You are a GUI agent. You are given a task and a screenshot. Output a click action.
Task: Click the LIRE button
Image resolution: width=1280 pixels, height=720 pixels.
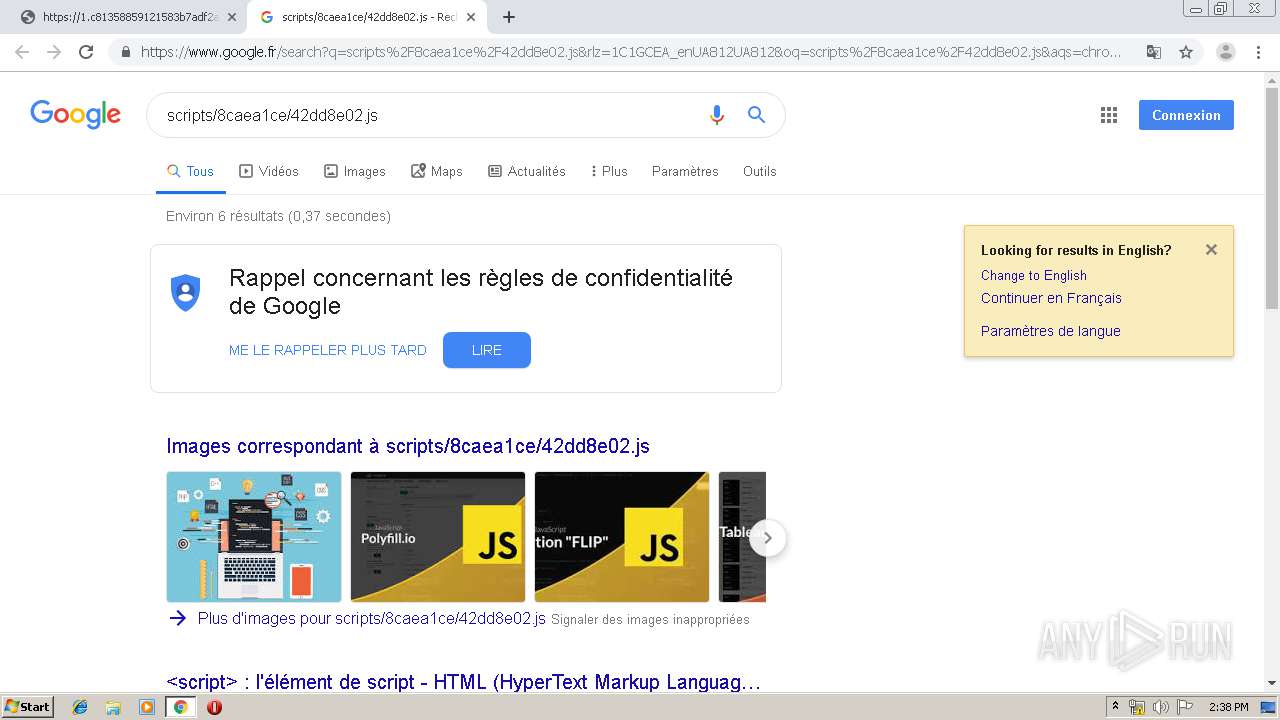tap(487, 350)
